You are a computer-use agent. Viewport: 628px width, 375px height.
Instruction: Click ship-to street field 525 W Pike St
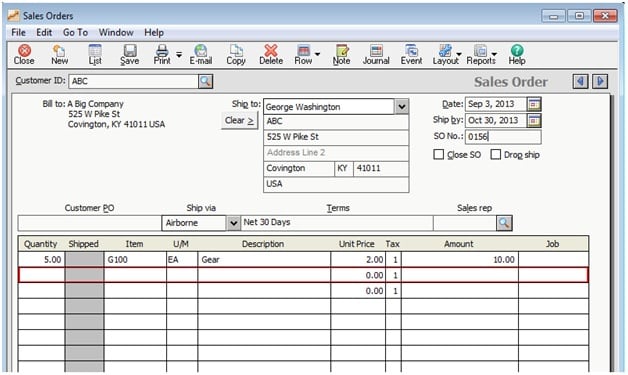336,137
